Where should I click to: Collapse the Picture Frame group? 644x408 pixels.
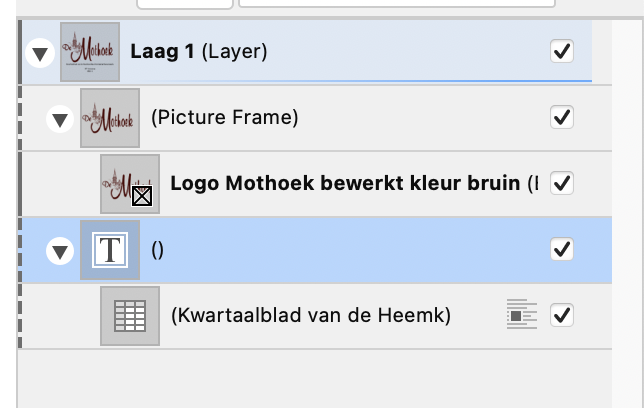point(60,119)
